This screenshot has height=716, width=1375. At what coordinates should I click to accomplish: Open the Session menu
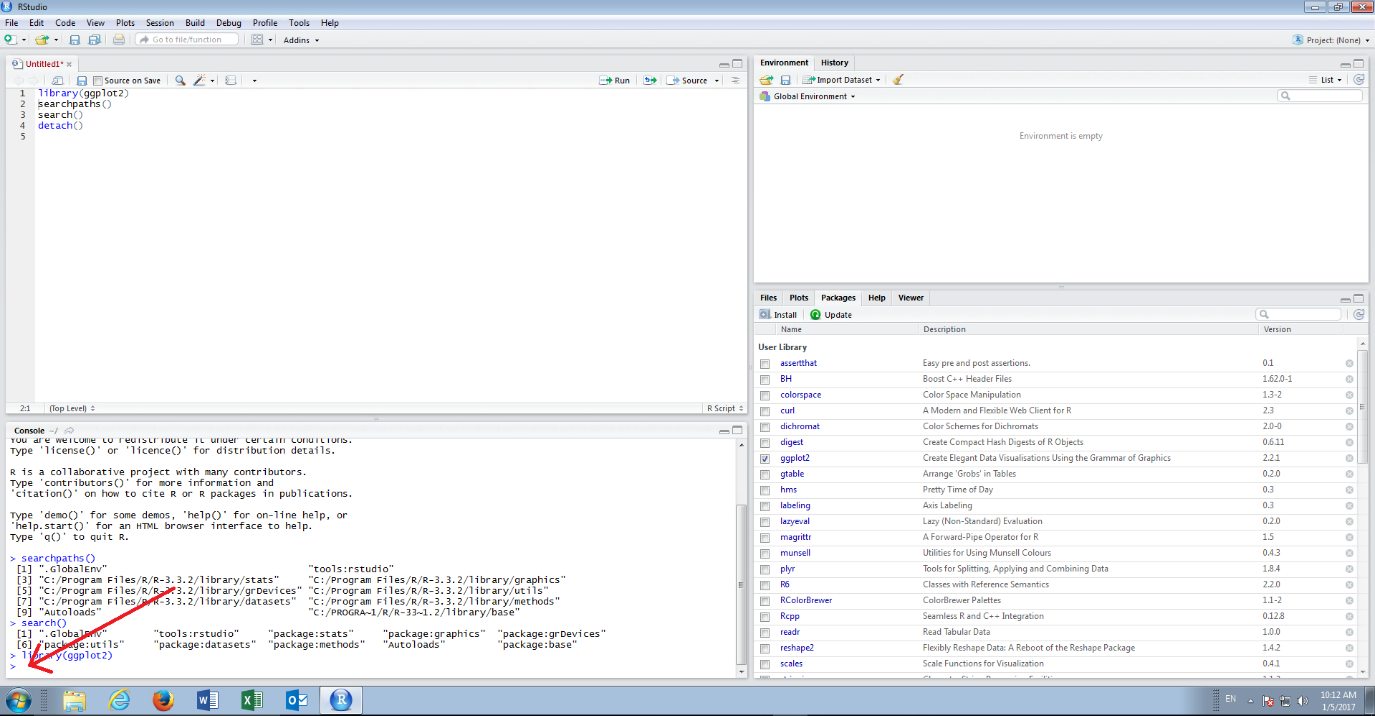click(x=159, y=22)
